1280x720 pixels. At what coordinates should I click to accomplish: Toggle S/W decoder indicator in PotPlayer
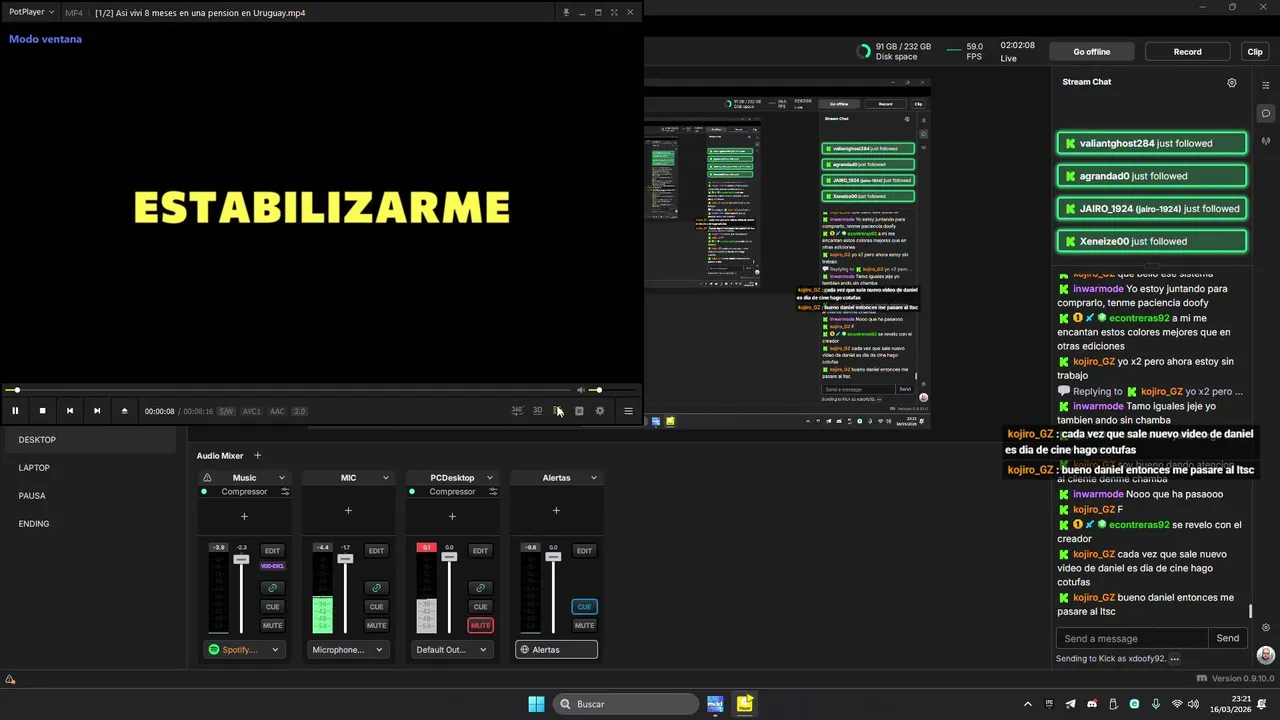pos(227,411)
